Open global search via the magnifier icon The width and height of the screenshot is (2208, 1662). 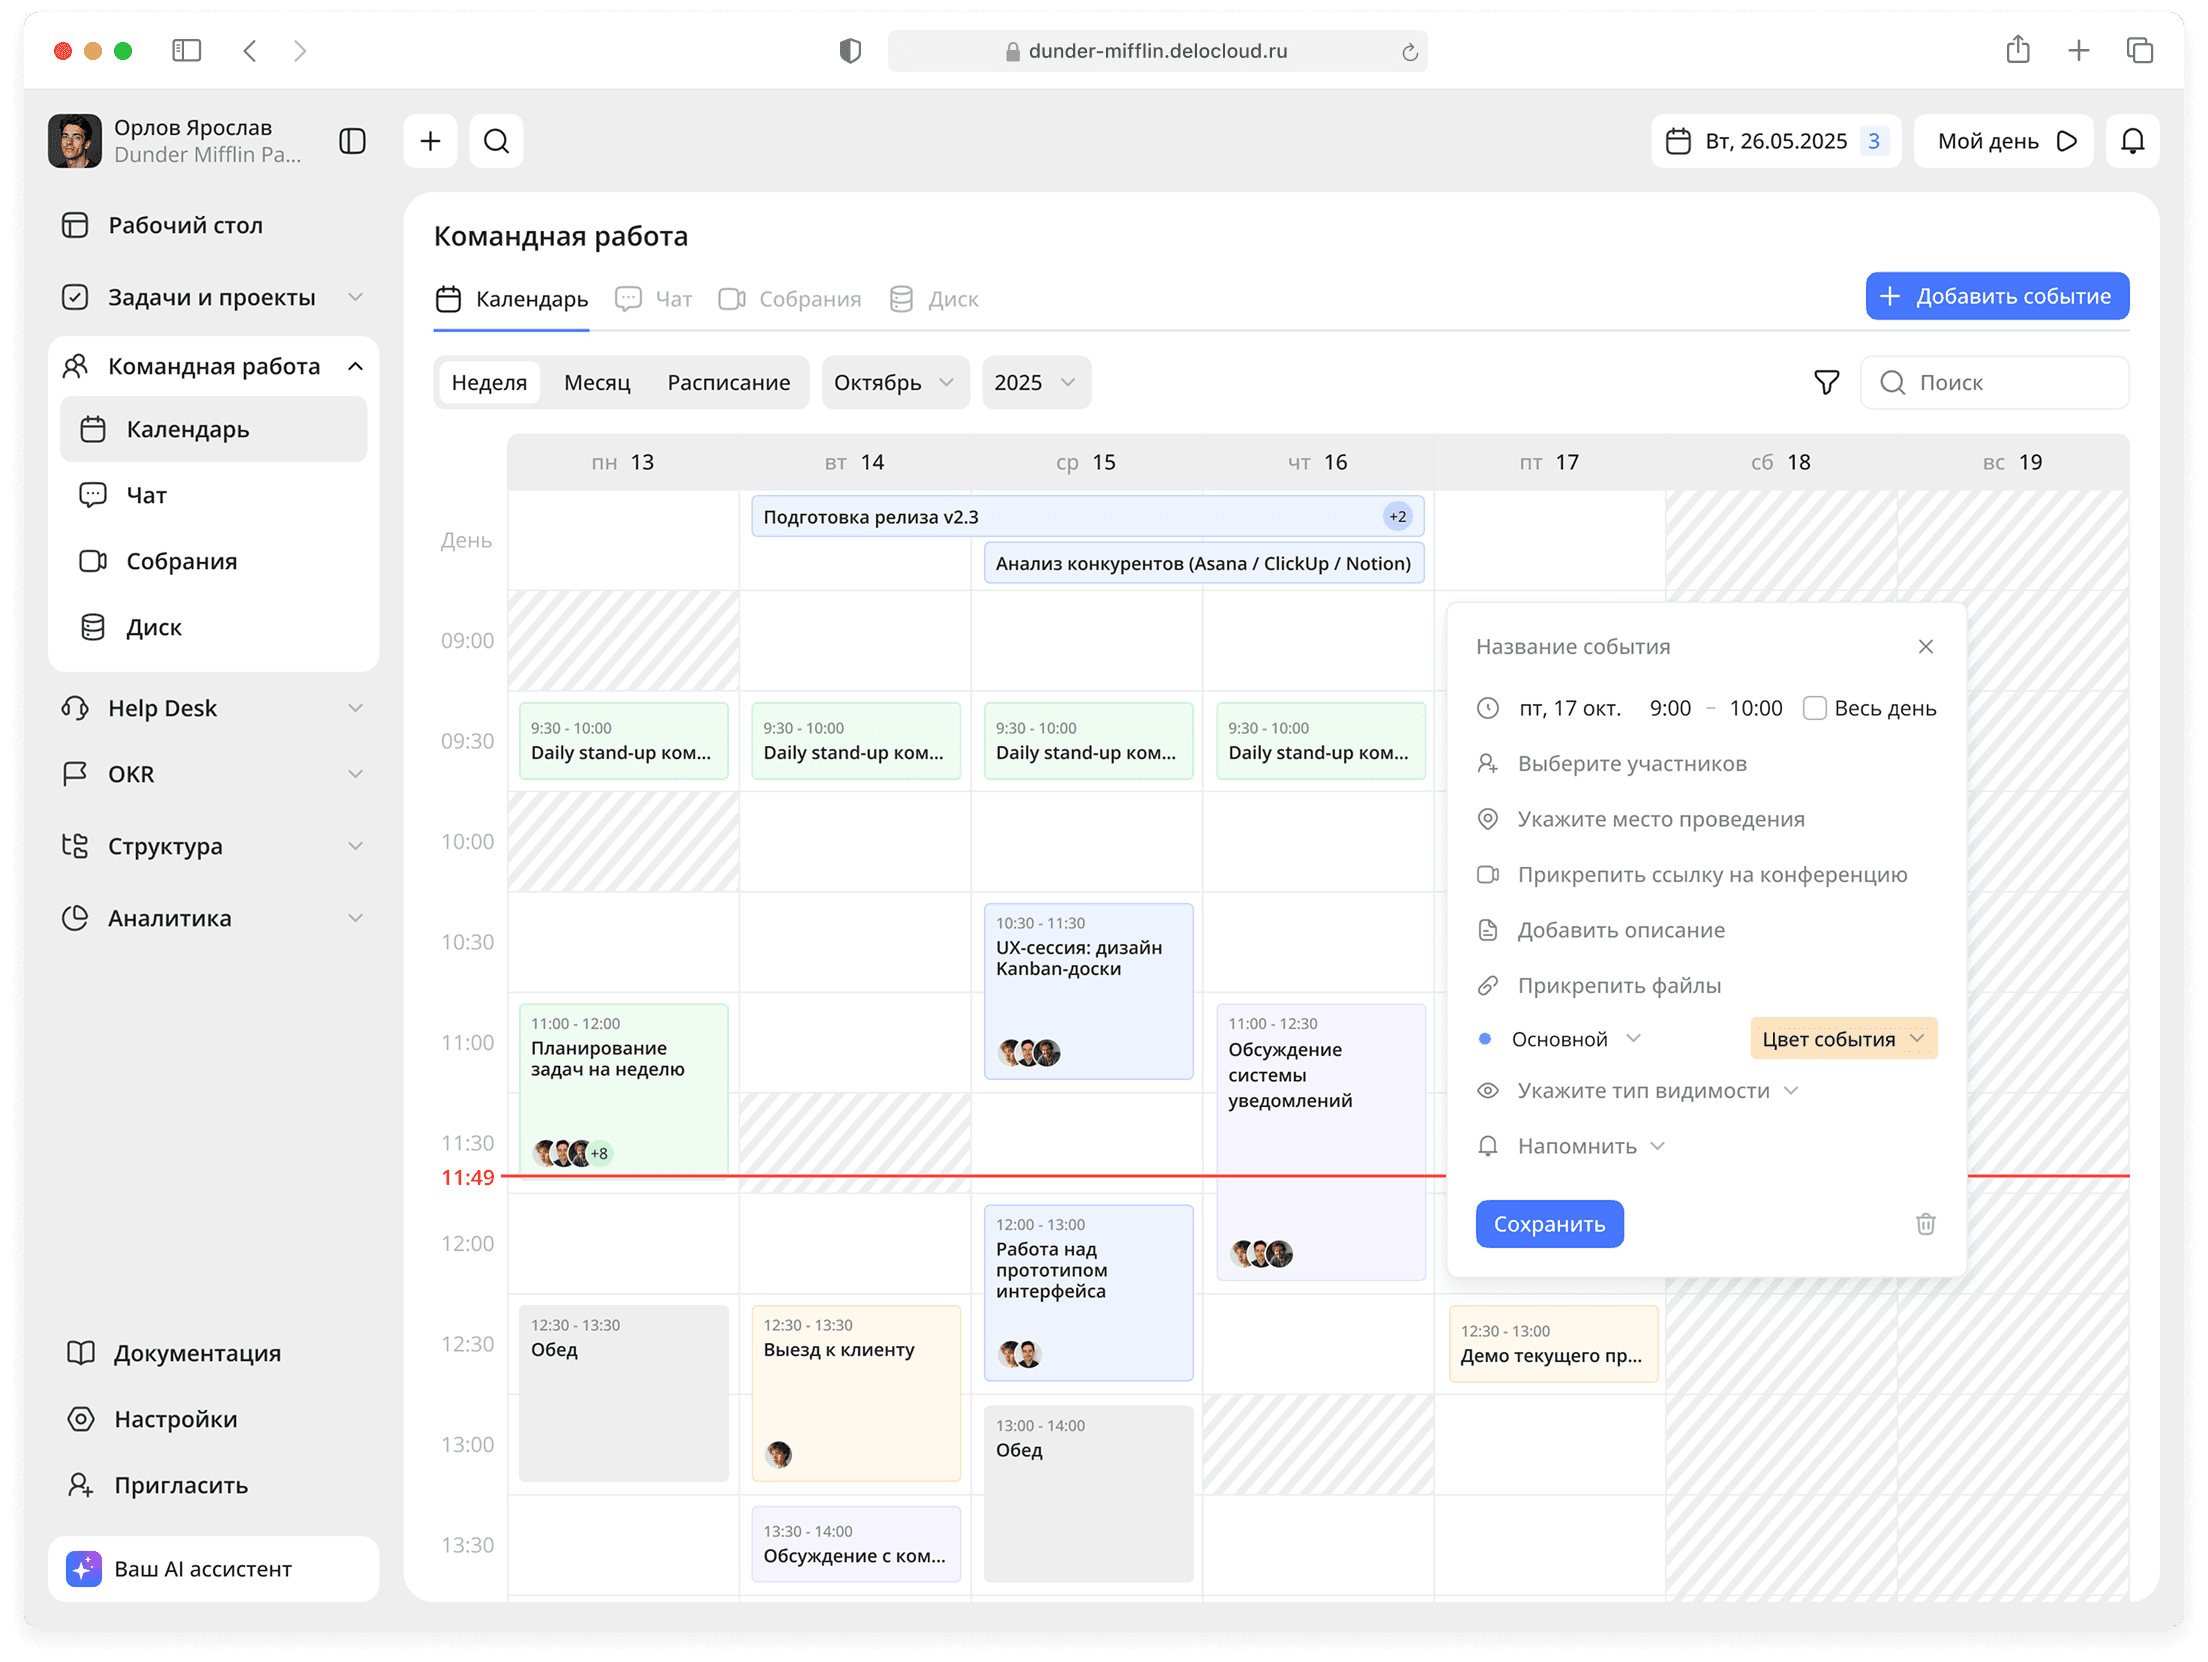[x=496, y=140]
